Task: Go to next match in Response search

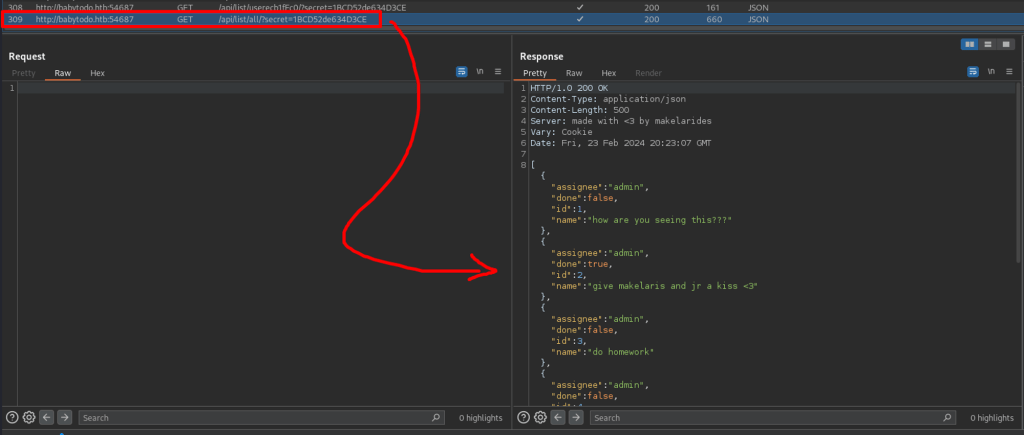Action: point(575,417)
